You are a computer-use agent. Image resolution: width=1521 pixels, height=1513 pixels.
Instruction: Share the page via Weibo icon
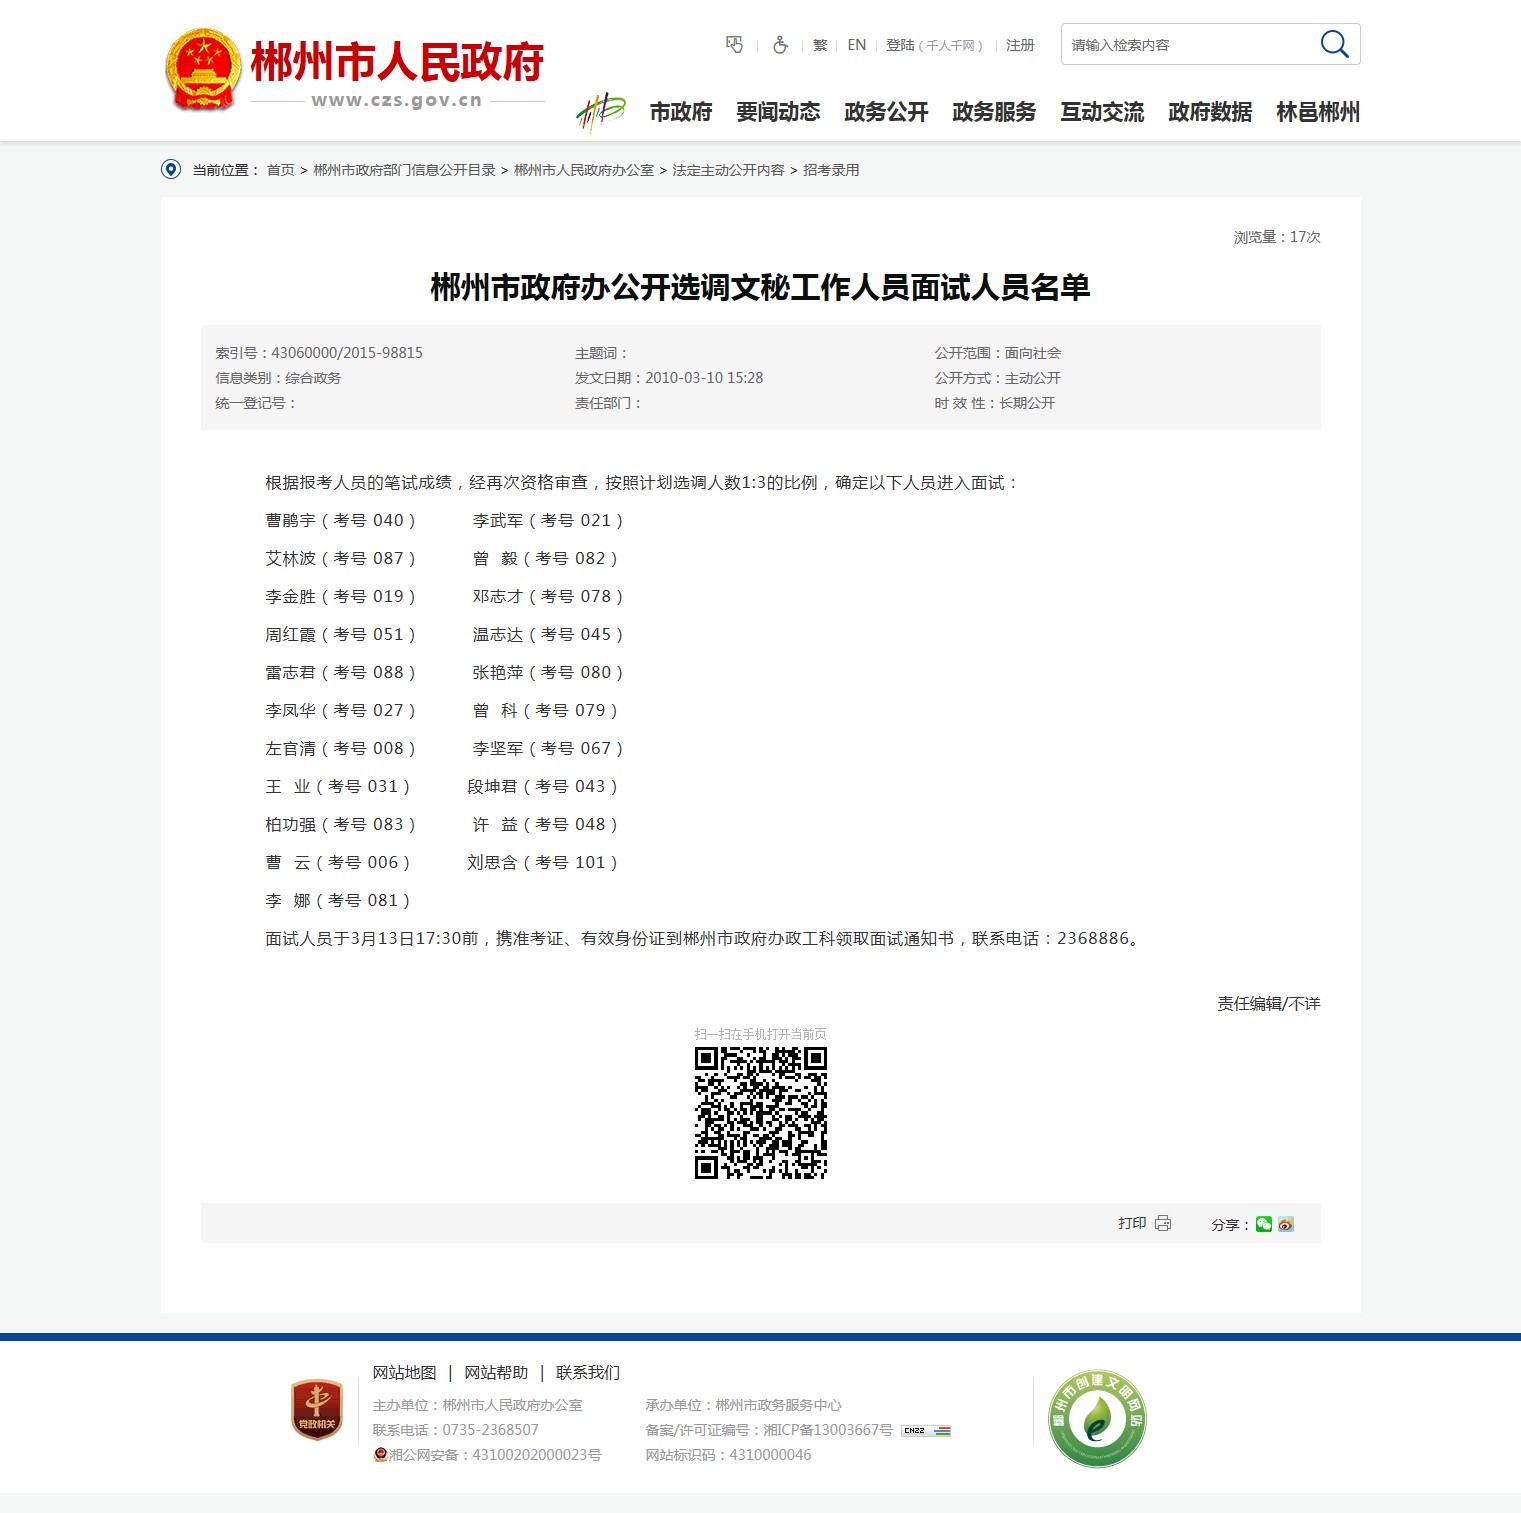[1286, 1224]
